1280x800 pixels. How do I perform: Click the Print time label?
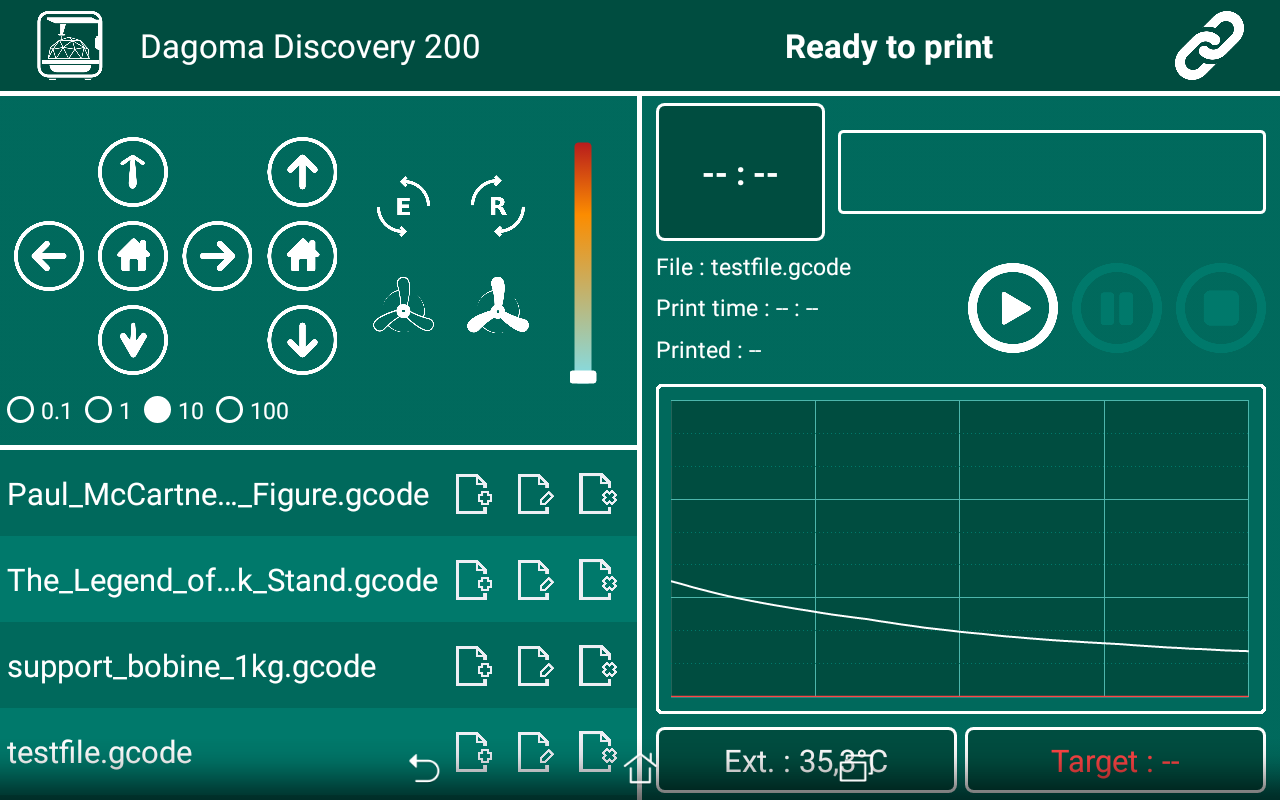pos(738,308)
